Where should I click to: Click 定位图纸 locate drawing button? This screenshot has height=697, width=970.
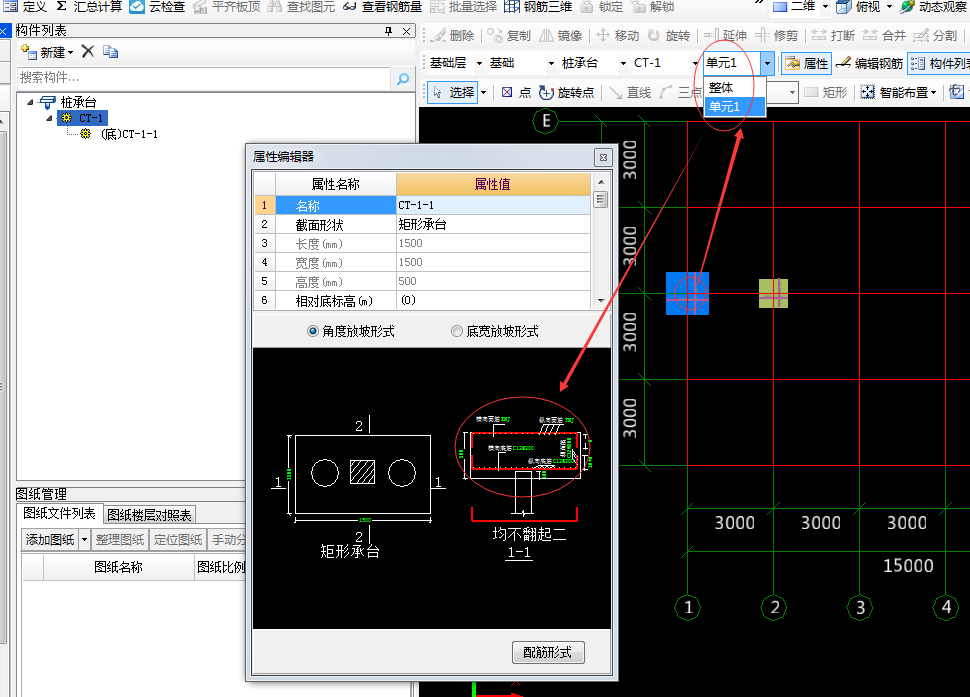tap(178, 540)
